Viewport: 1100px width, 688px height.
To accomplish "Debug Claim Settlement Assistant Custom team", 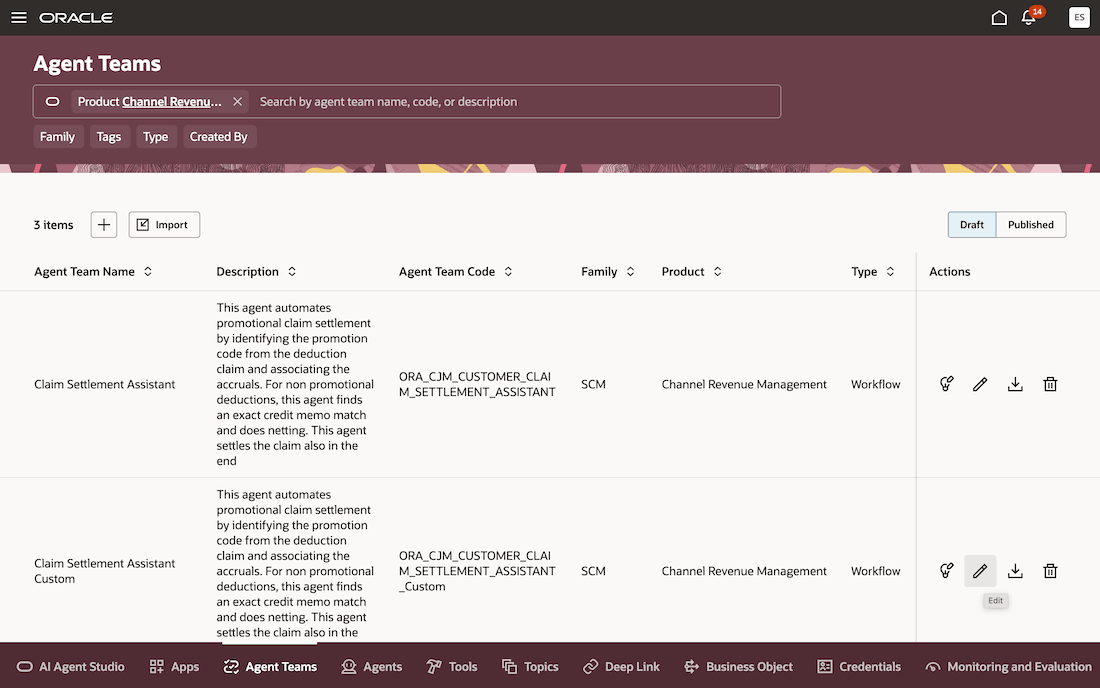I will [946, 570].
